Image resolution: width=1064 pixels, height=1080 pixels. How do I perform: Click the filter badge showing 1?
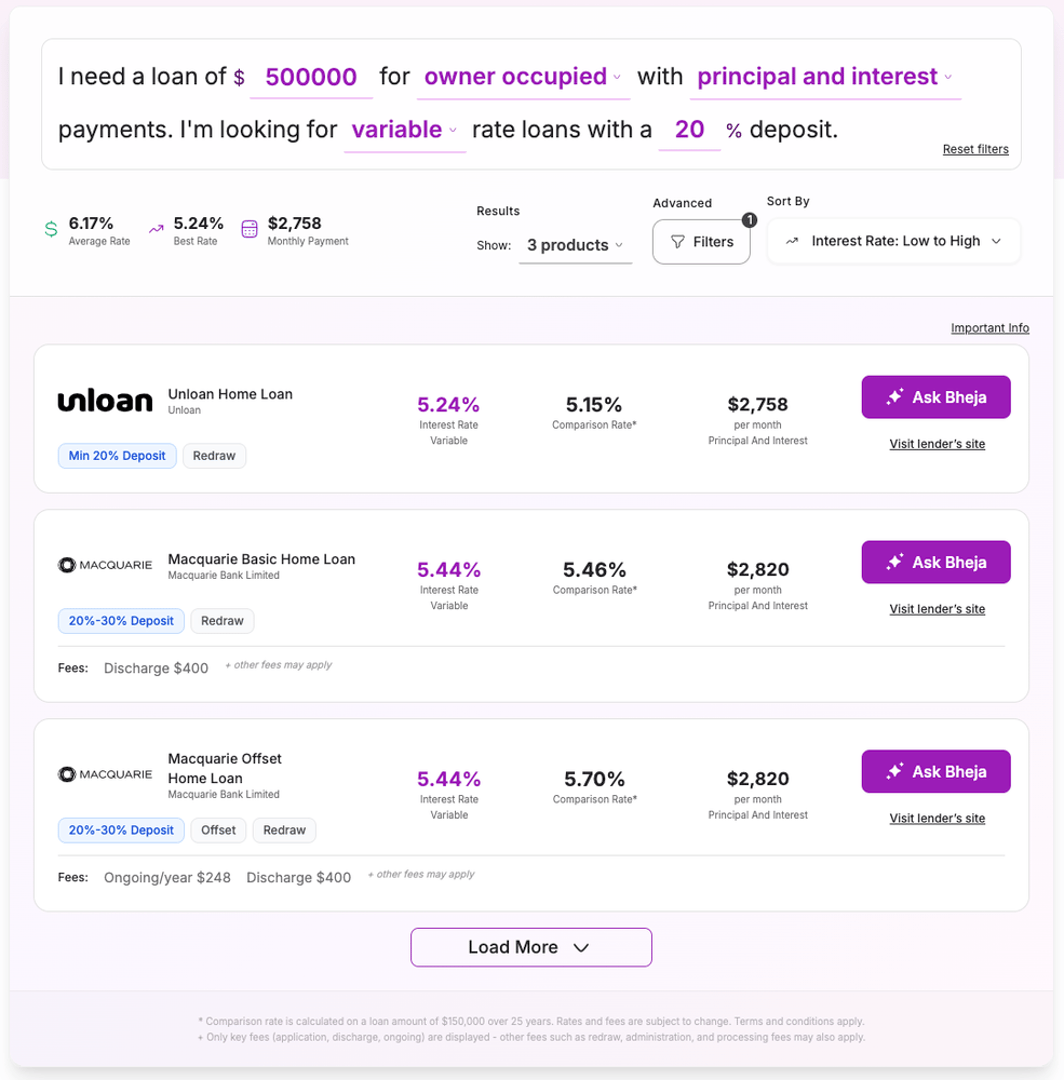click(749, 220)
